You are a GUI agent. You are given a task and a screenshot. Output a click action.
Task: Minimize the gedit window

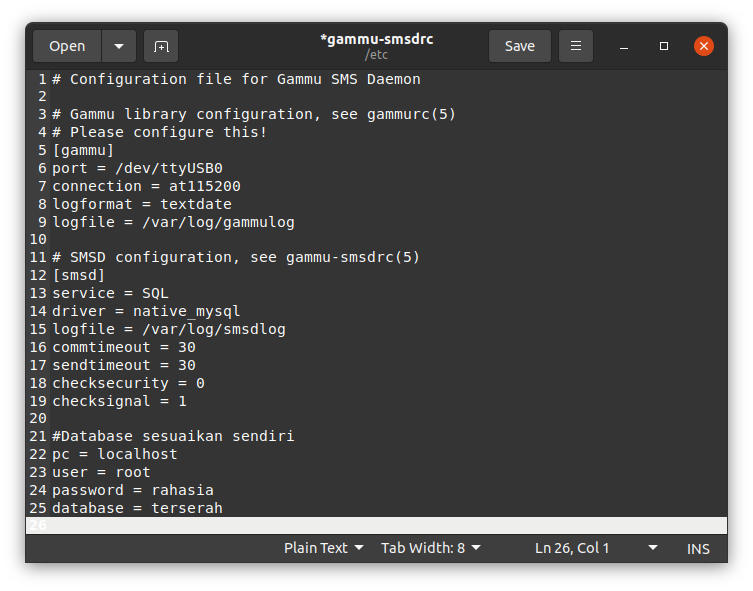click(x=624, y=47)
